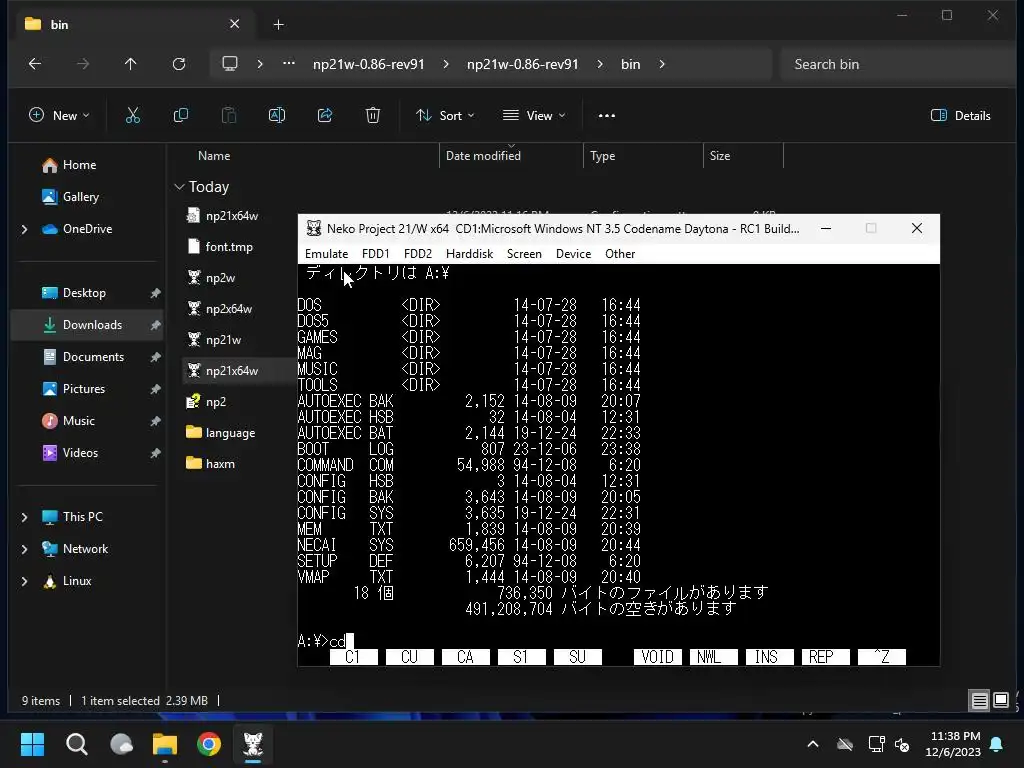Open the Device menu
Screen dimensions: 1024x768
[x=573, y=254]
